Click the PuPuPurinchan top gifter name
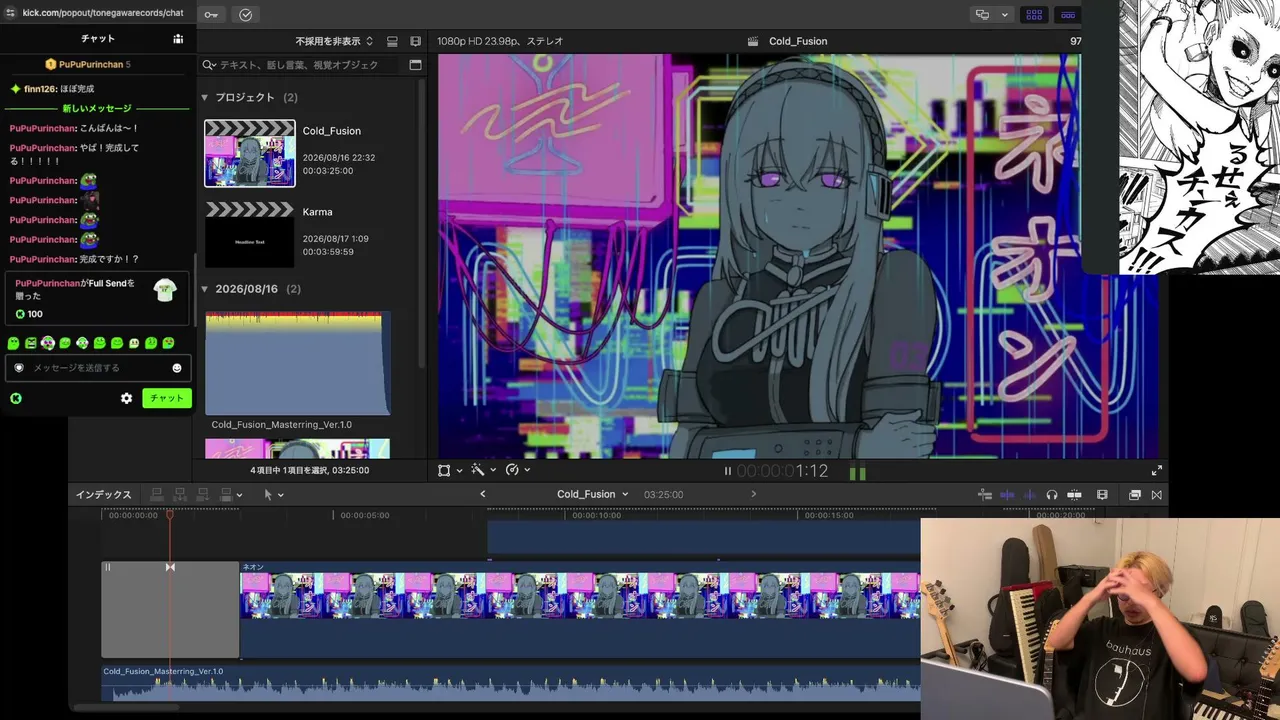1280x720 pixels. click(x=91, y=65)
